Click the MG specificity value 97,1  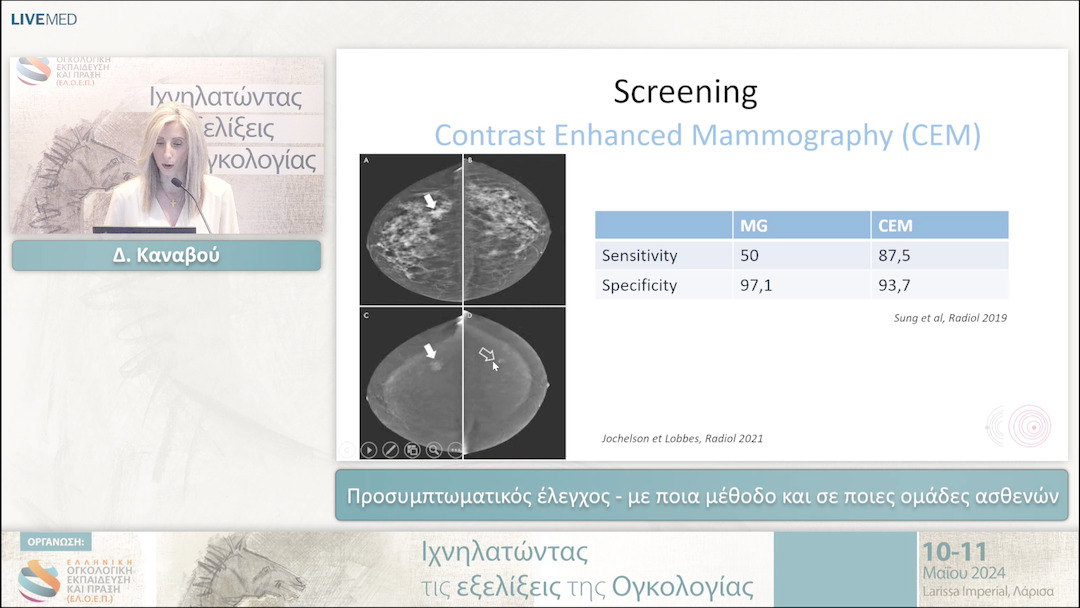[x=756, y=285]
